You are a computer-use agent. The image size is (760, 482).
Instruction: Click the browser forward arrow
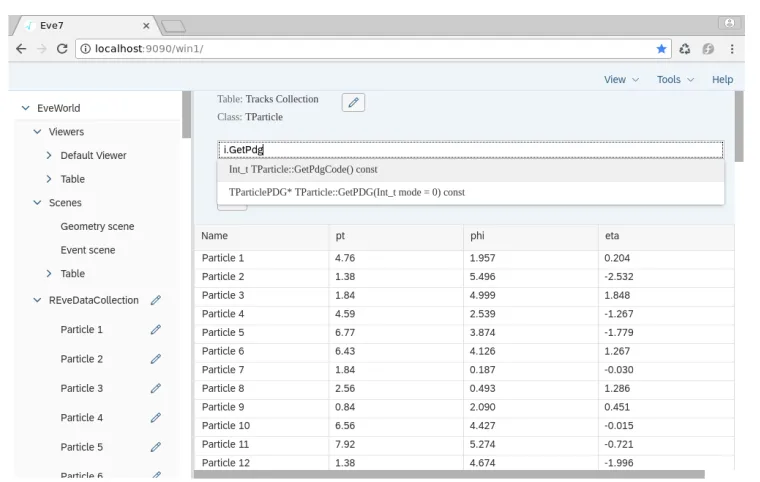(42, 48)
